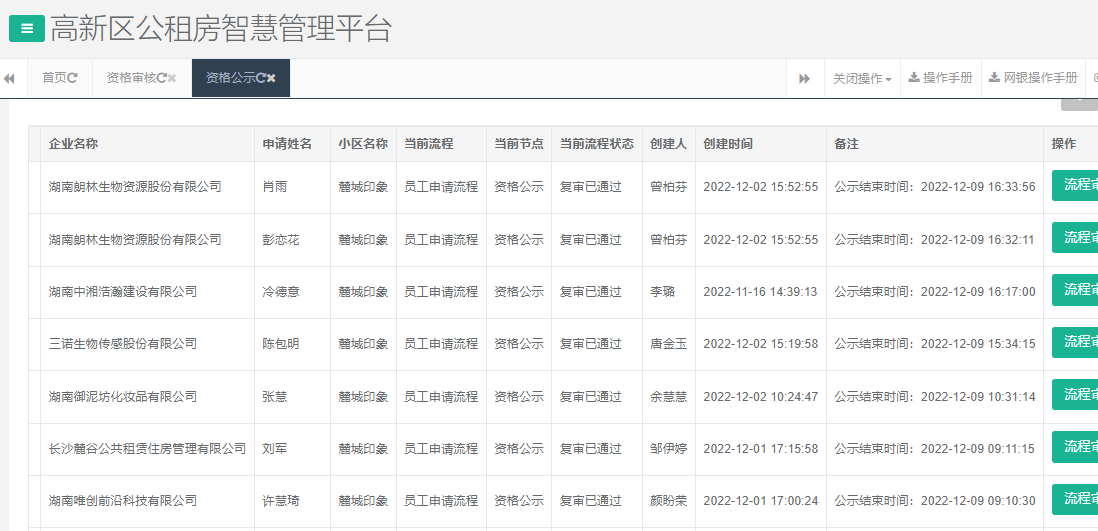Click the green 流程 button in 许慧琦 row
Screen dimensions: 1098x531
tap(1075, 499)
